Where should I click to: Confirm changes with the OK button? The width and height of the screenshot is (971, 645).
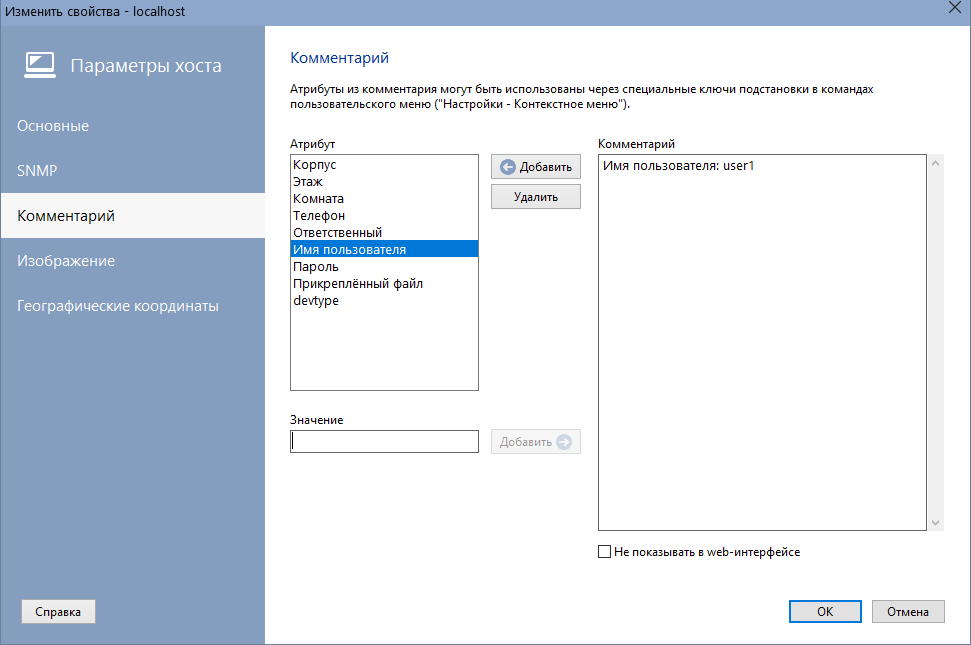825,612
